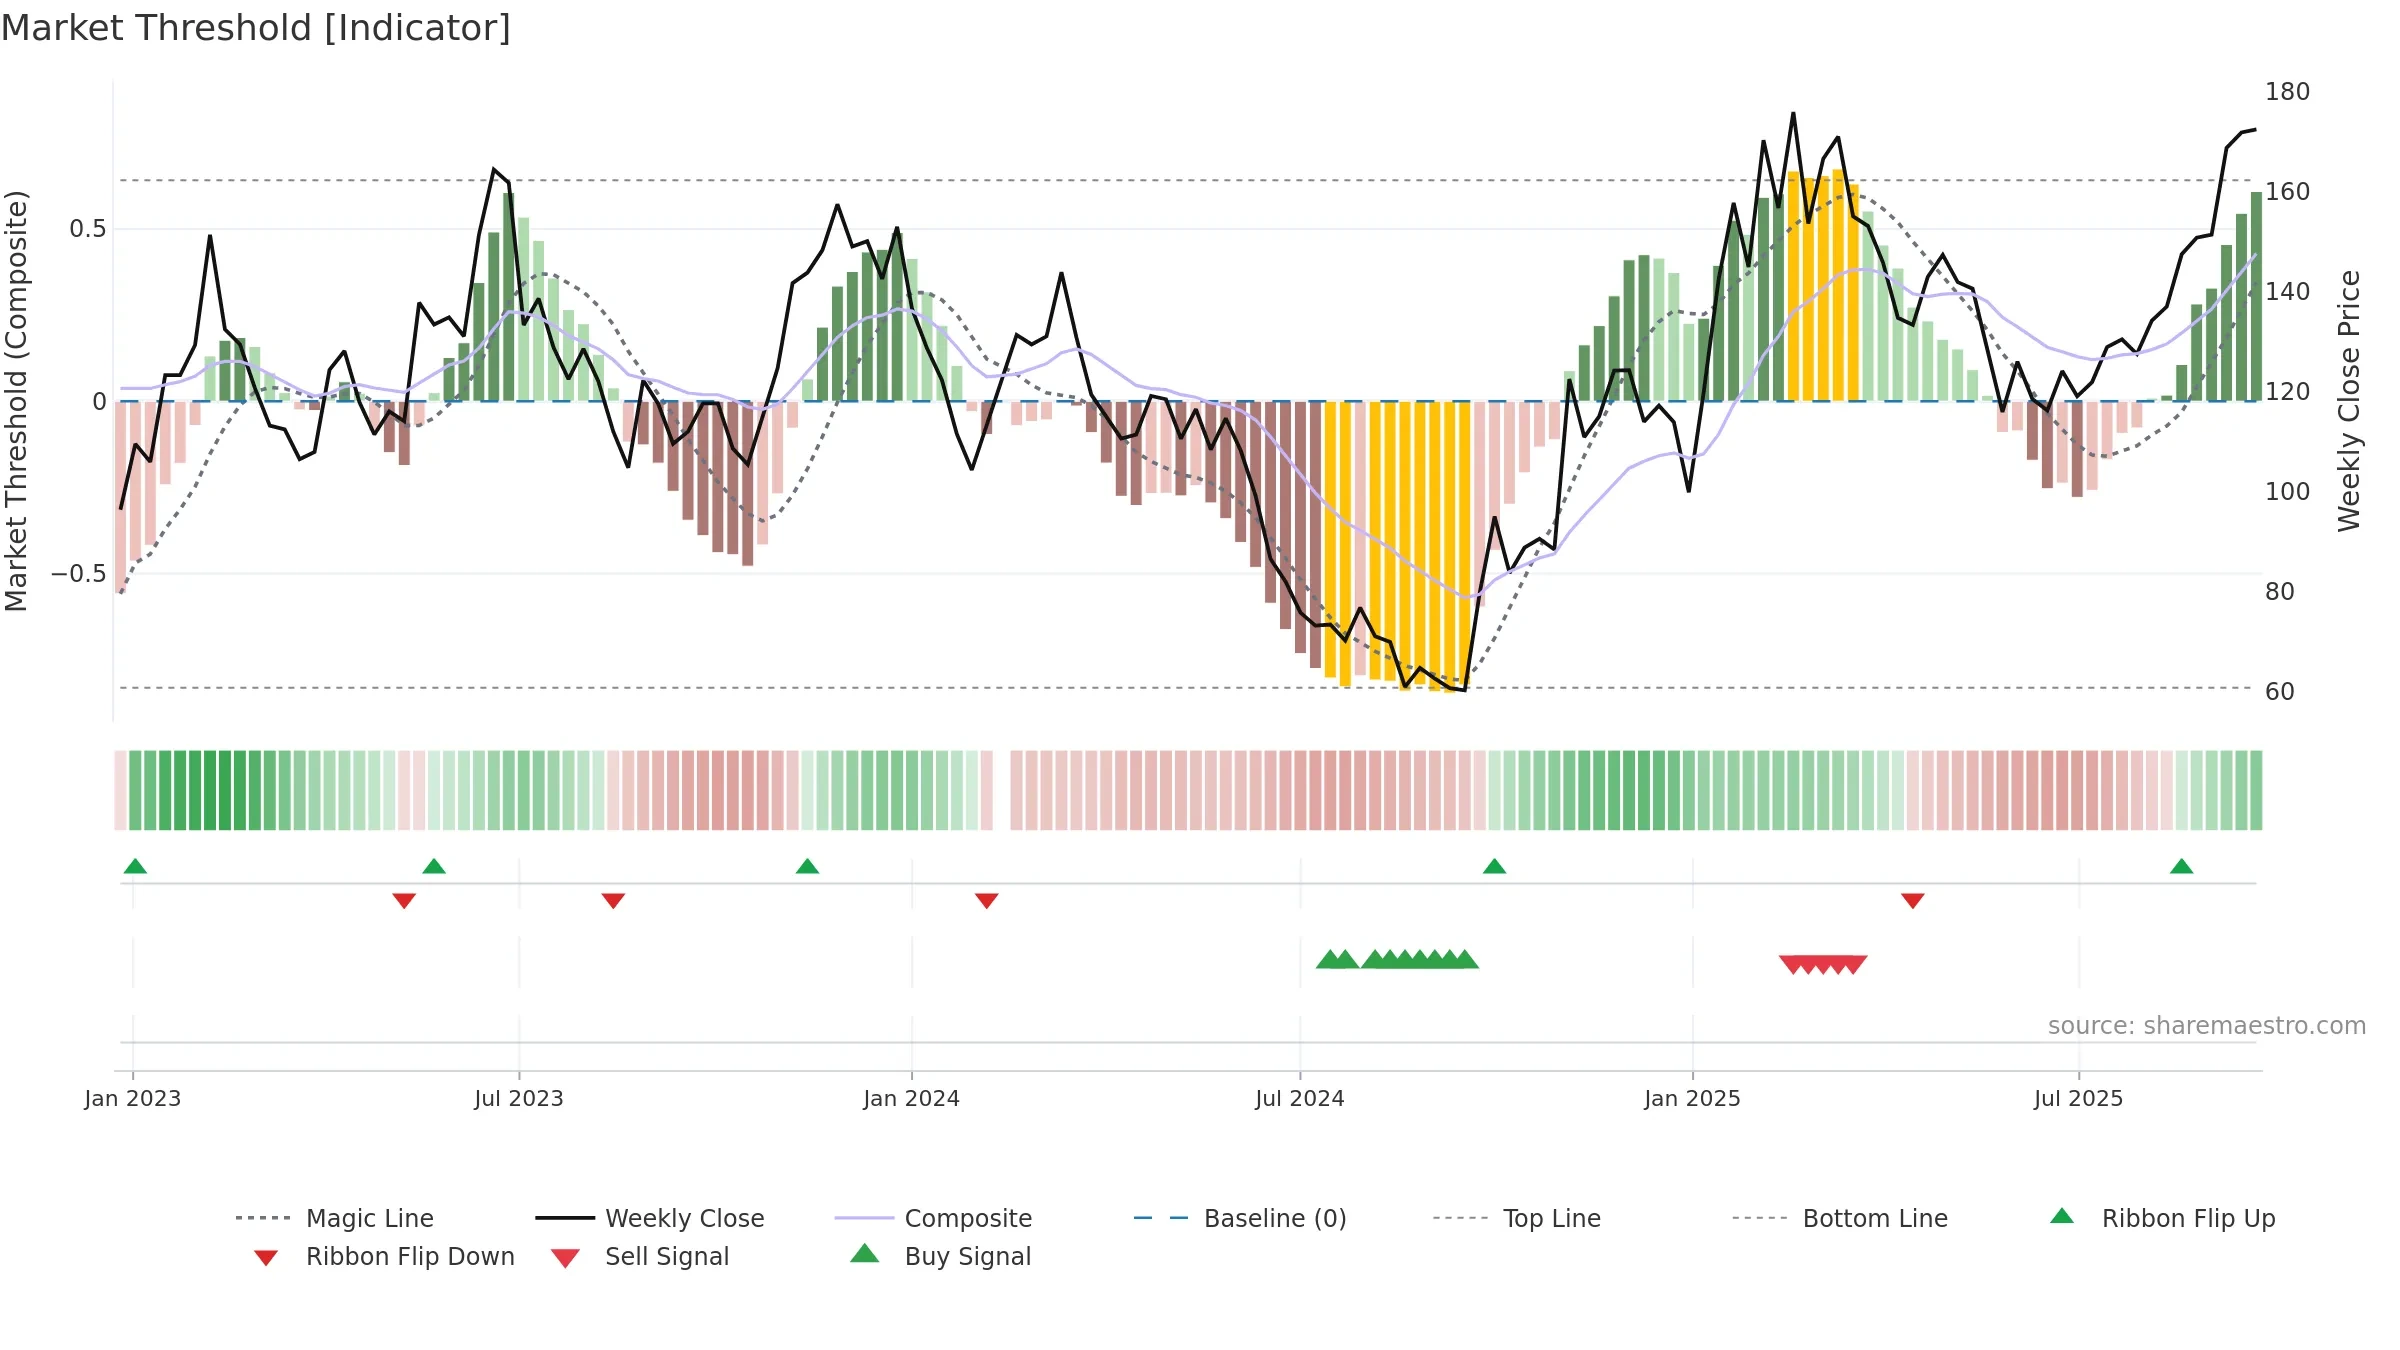
Task: Click the −0.5 tick on the left axis
Action: pos(79,574)
